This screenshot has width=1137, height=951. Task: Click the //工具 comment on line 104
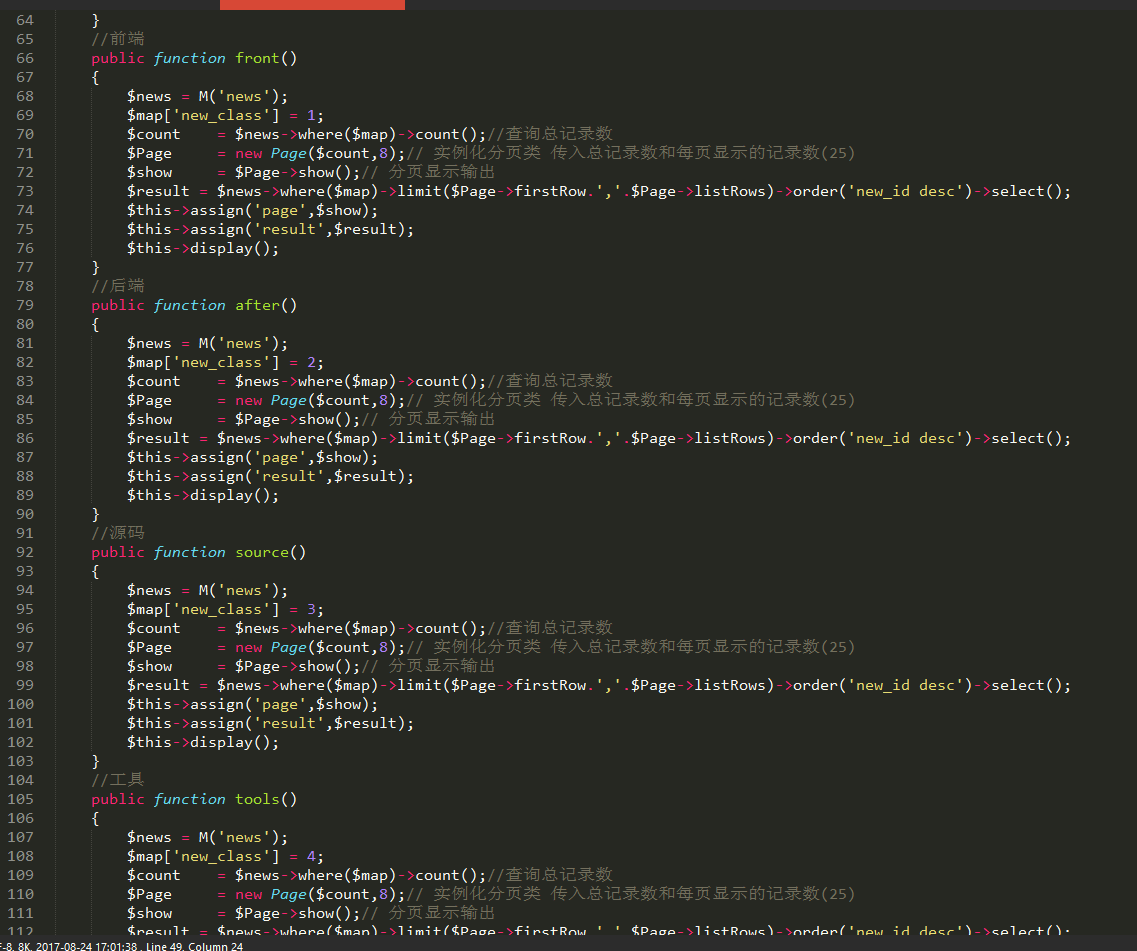coord(118,780)
